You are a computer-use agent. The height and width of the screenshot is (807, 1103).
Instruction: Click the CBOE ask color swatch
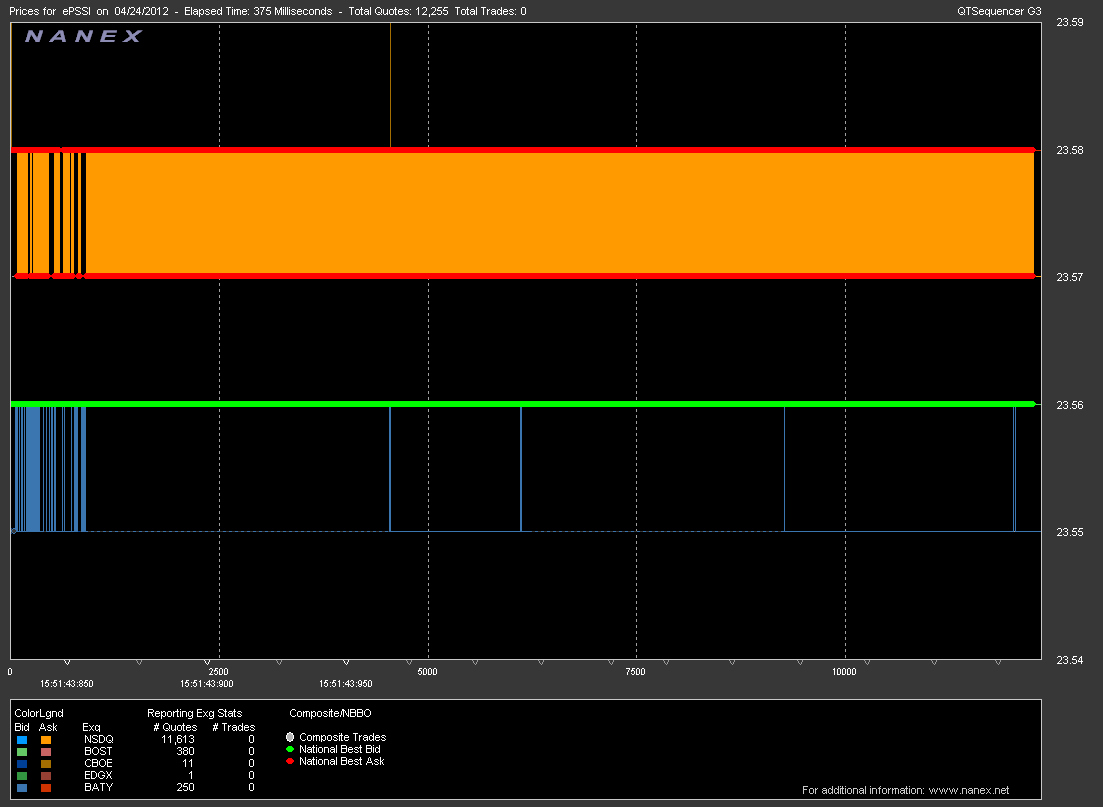click(x=45, y=763)
